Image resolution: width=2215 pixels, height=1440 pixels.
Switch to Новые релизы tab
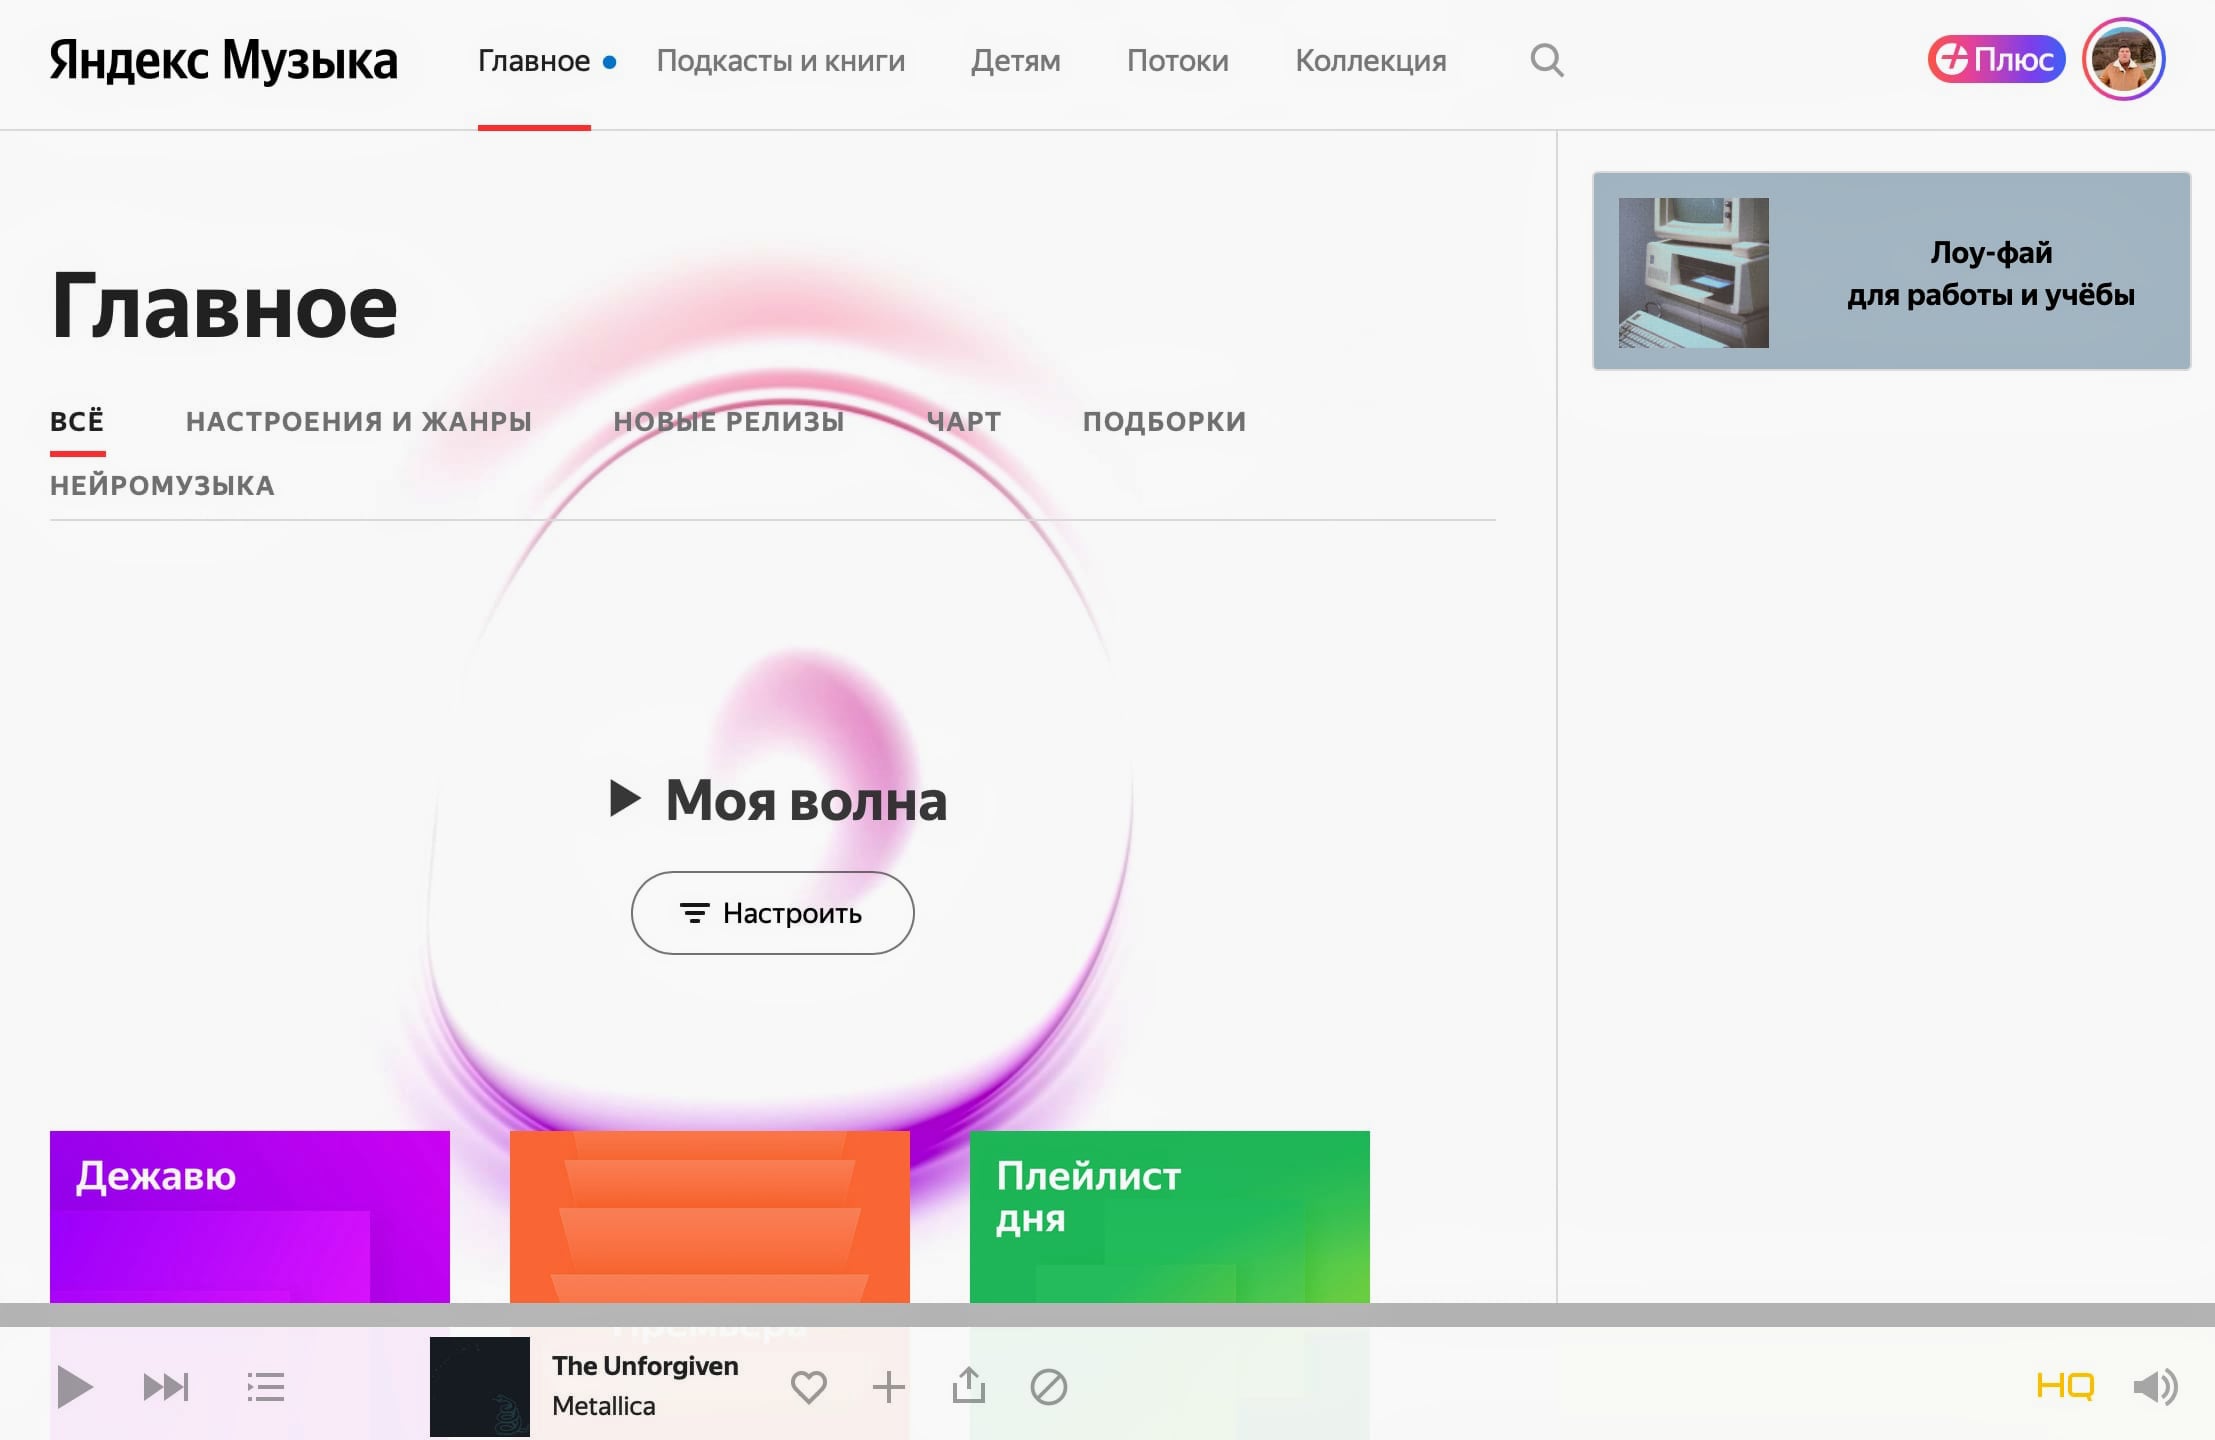pos(728,421)
